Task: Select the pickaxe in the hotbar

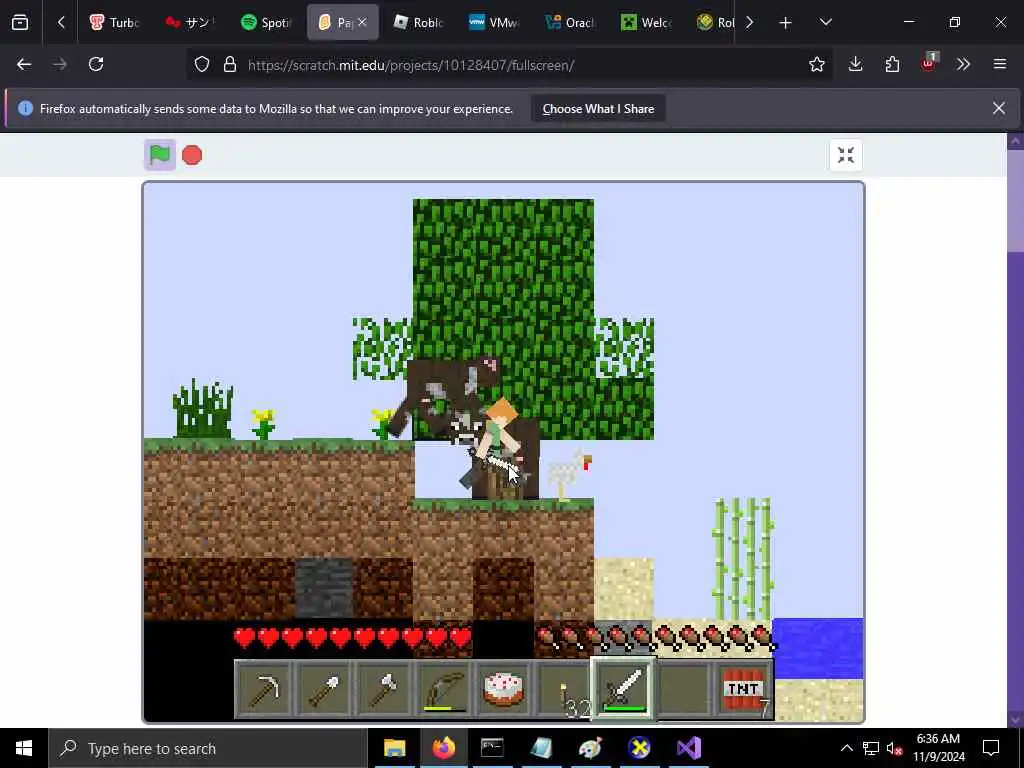Action: coord(264,689)
